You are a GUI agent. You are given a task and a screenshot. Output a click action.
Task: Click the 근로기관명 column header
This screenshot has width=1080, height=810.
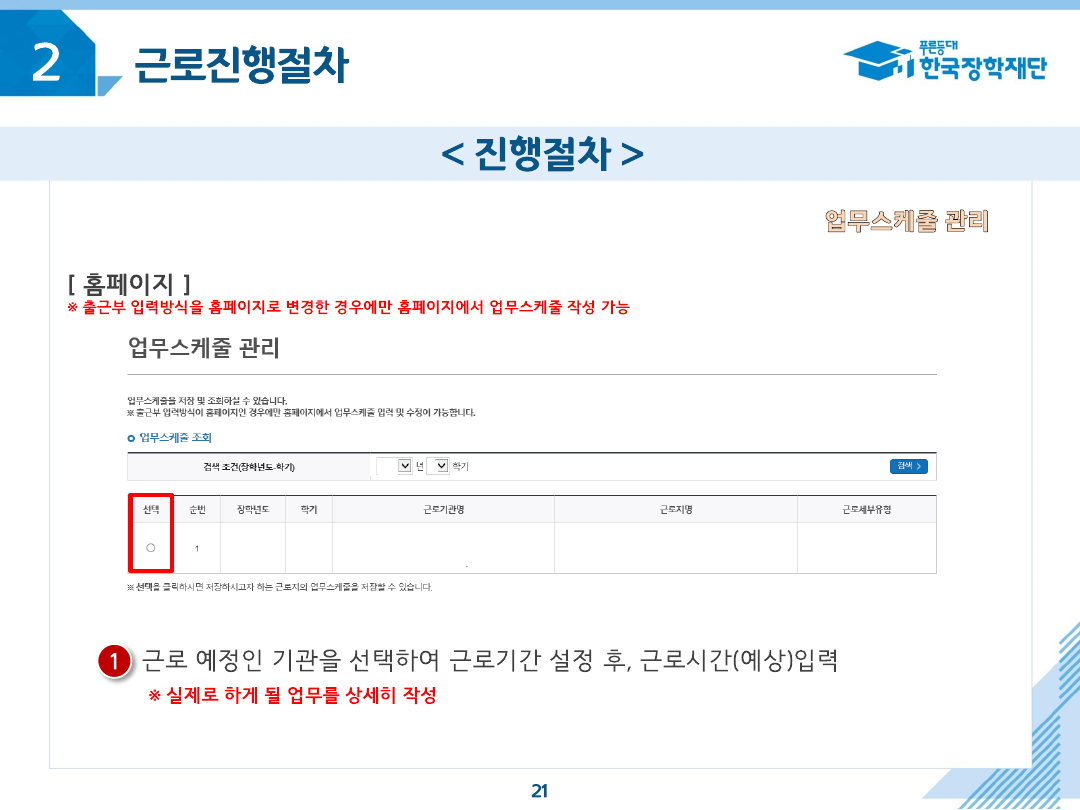[x=443, y=510]
